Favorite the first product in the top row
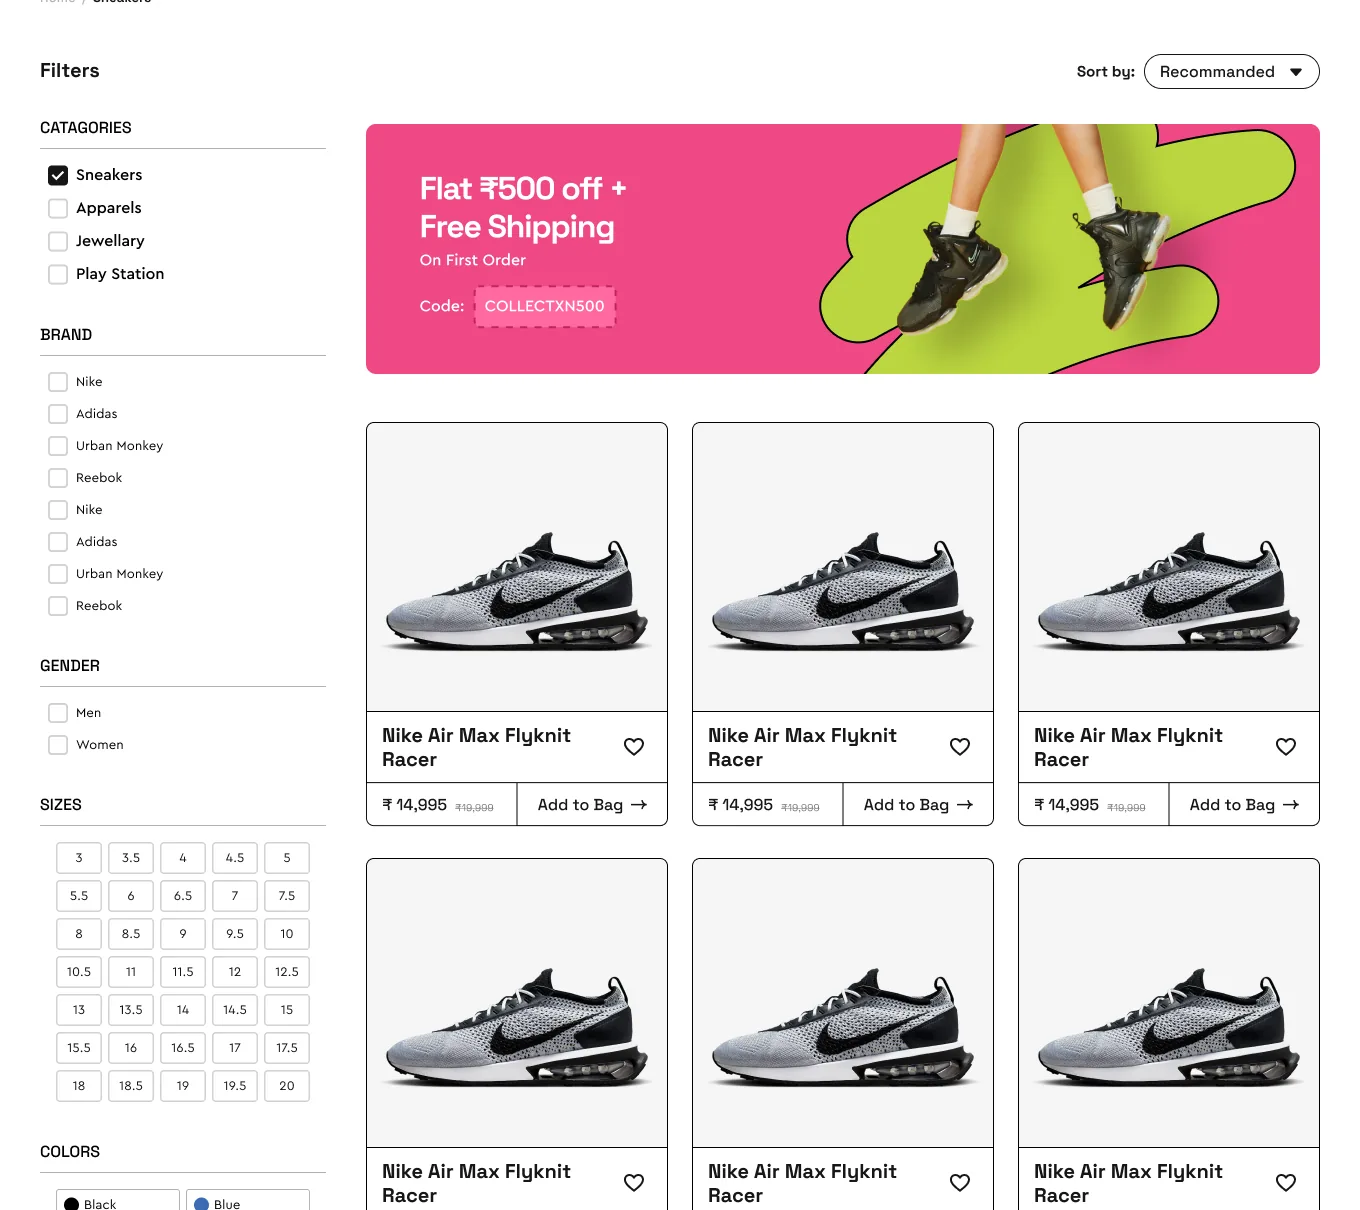Image resolution: width=1360 pixels, height=1210 pixels. (634, 747)
